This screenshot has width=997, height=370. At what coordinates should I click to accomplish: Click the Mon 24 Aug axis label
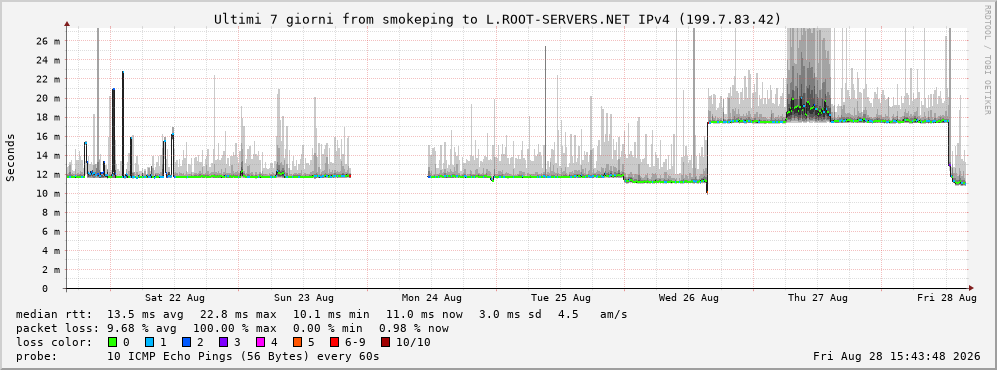click(x=432, y=298)
